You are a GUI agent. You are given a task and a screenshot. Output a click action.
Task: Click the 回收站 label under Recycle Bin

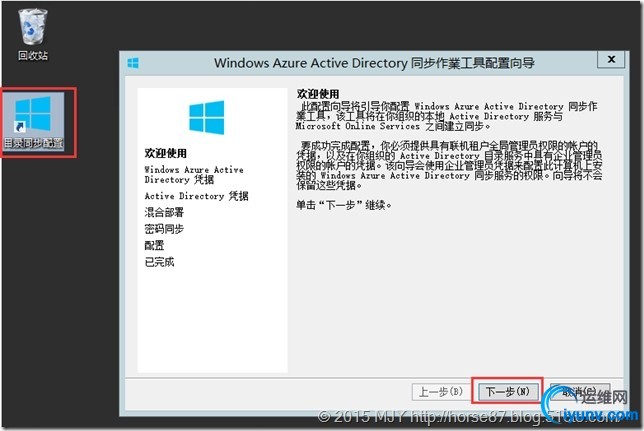tap(33, 55)
